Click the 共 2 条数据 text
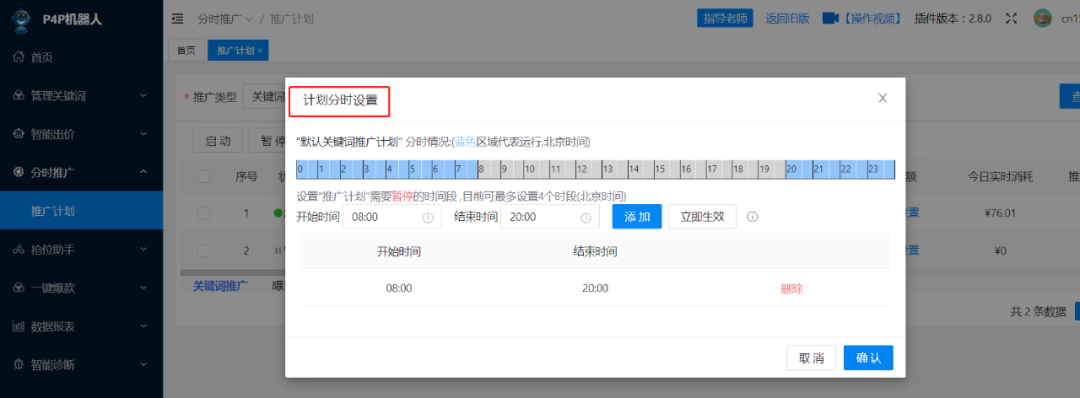The image size is (1080, 398). pos(1038,311)
